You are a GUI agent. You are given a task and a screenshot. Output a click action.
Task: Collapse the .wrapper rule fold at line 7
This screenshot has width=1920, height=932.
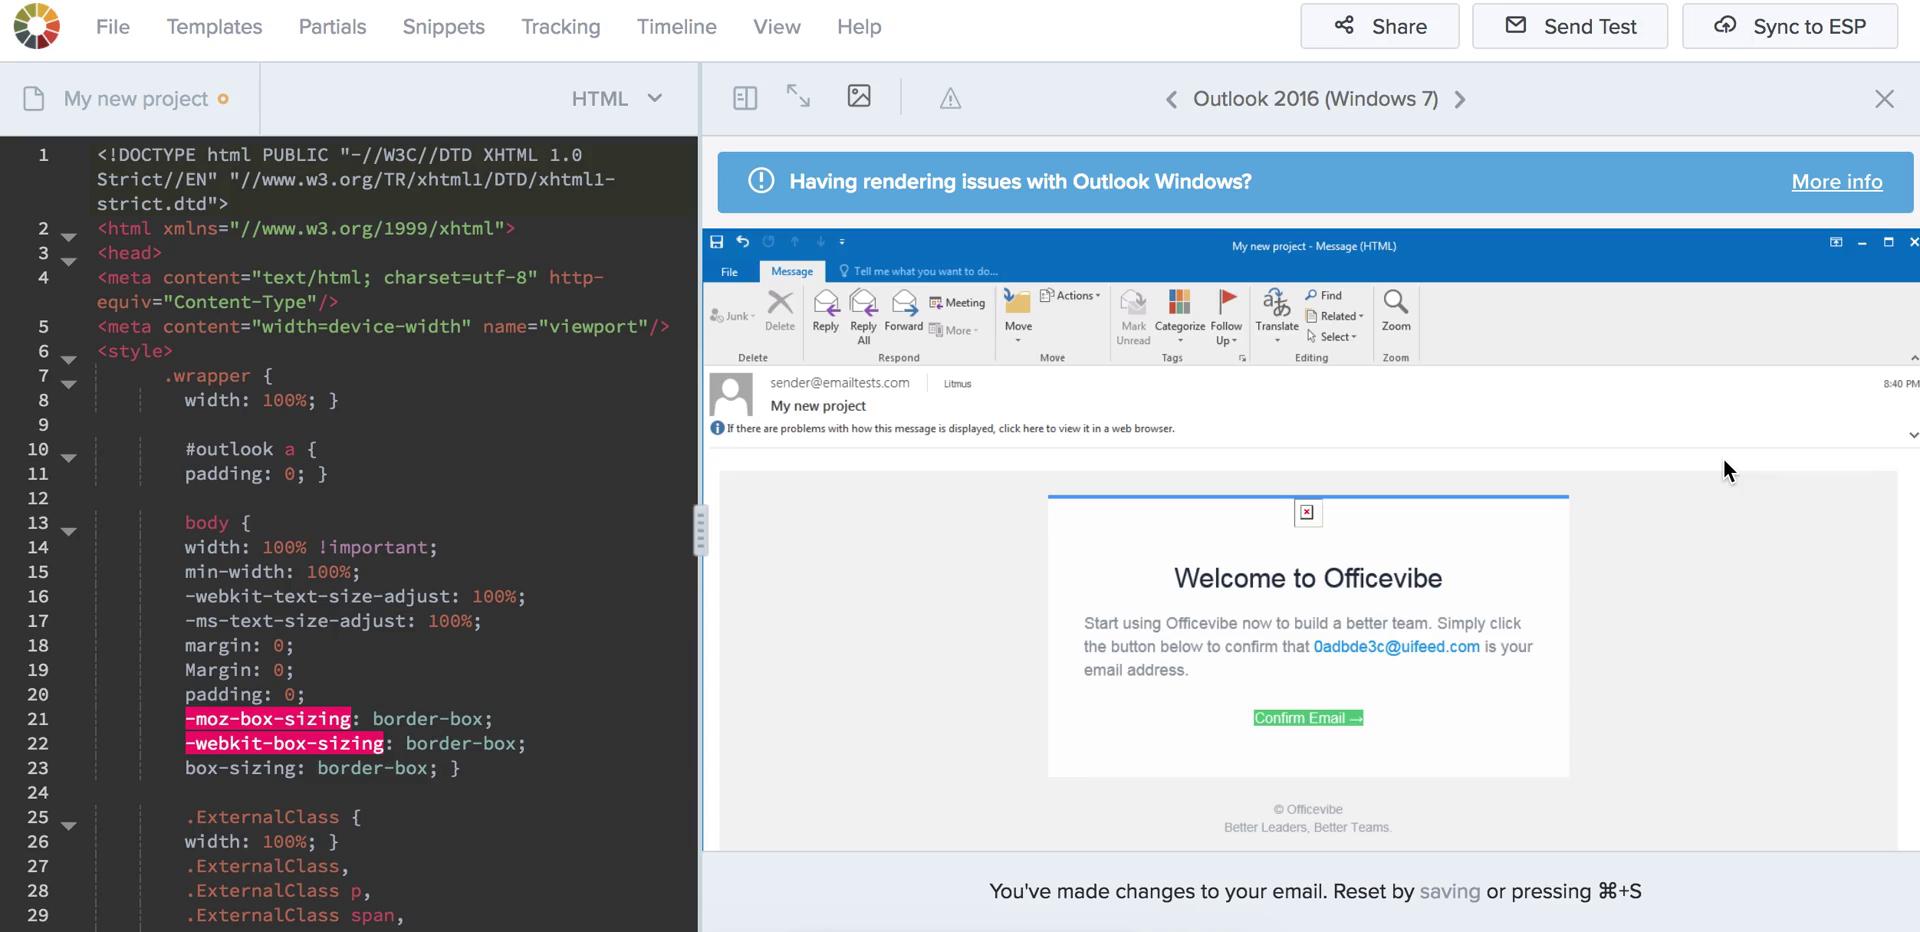[69, 384]
